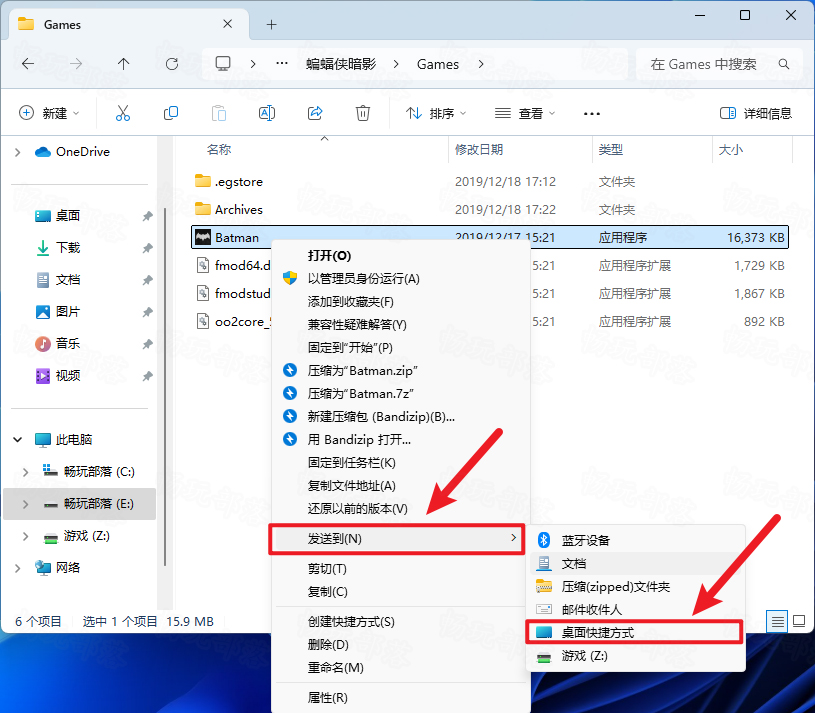The width and height of the screenshot is (815, 713).
Task: Open 图片 in quick access
Action: pos(68,312)
